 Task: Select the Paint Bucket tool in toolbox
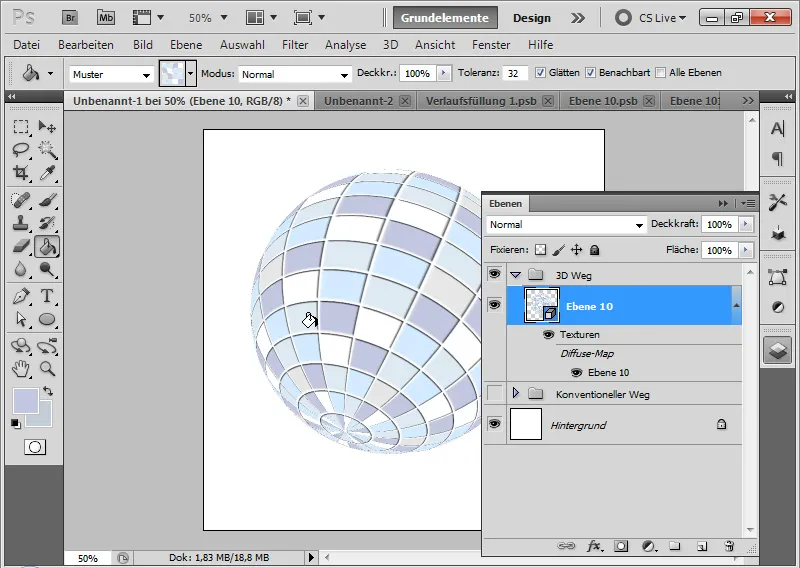point(47,247)
